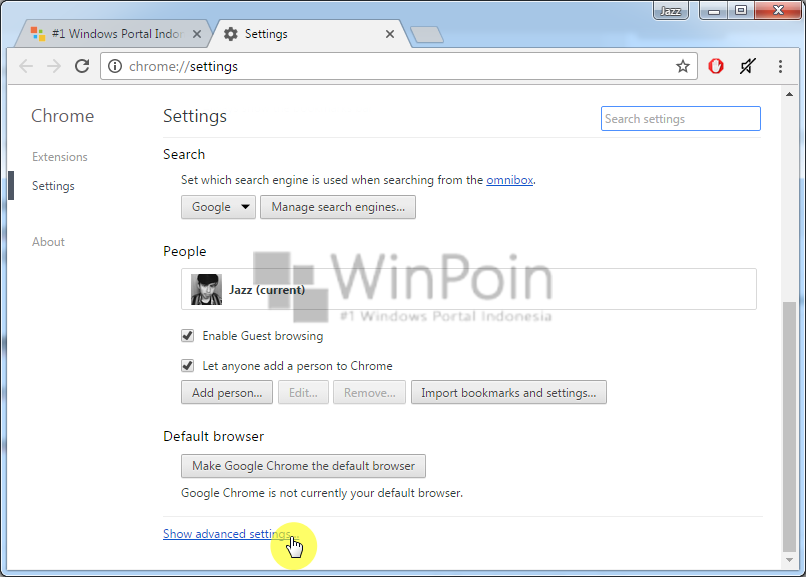Click the Edit person button
The height and width of the screenshot is (577, 806).
click(303, 393)
